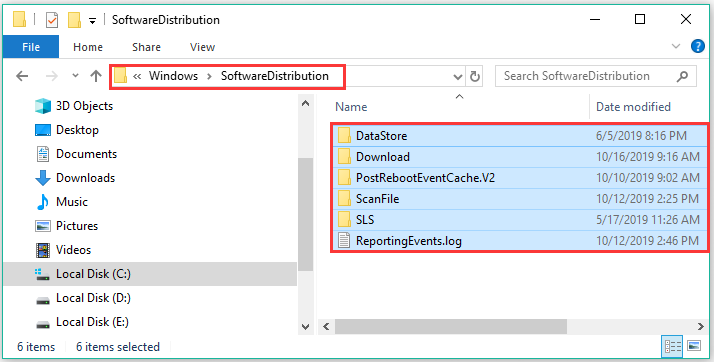Open Music in navigation pane
Screen dimensions: 714x362
click(71, 202)
